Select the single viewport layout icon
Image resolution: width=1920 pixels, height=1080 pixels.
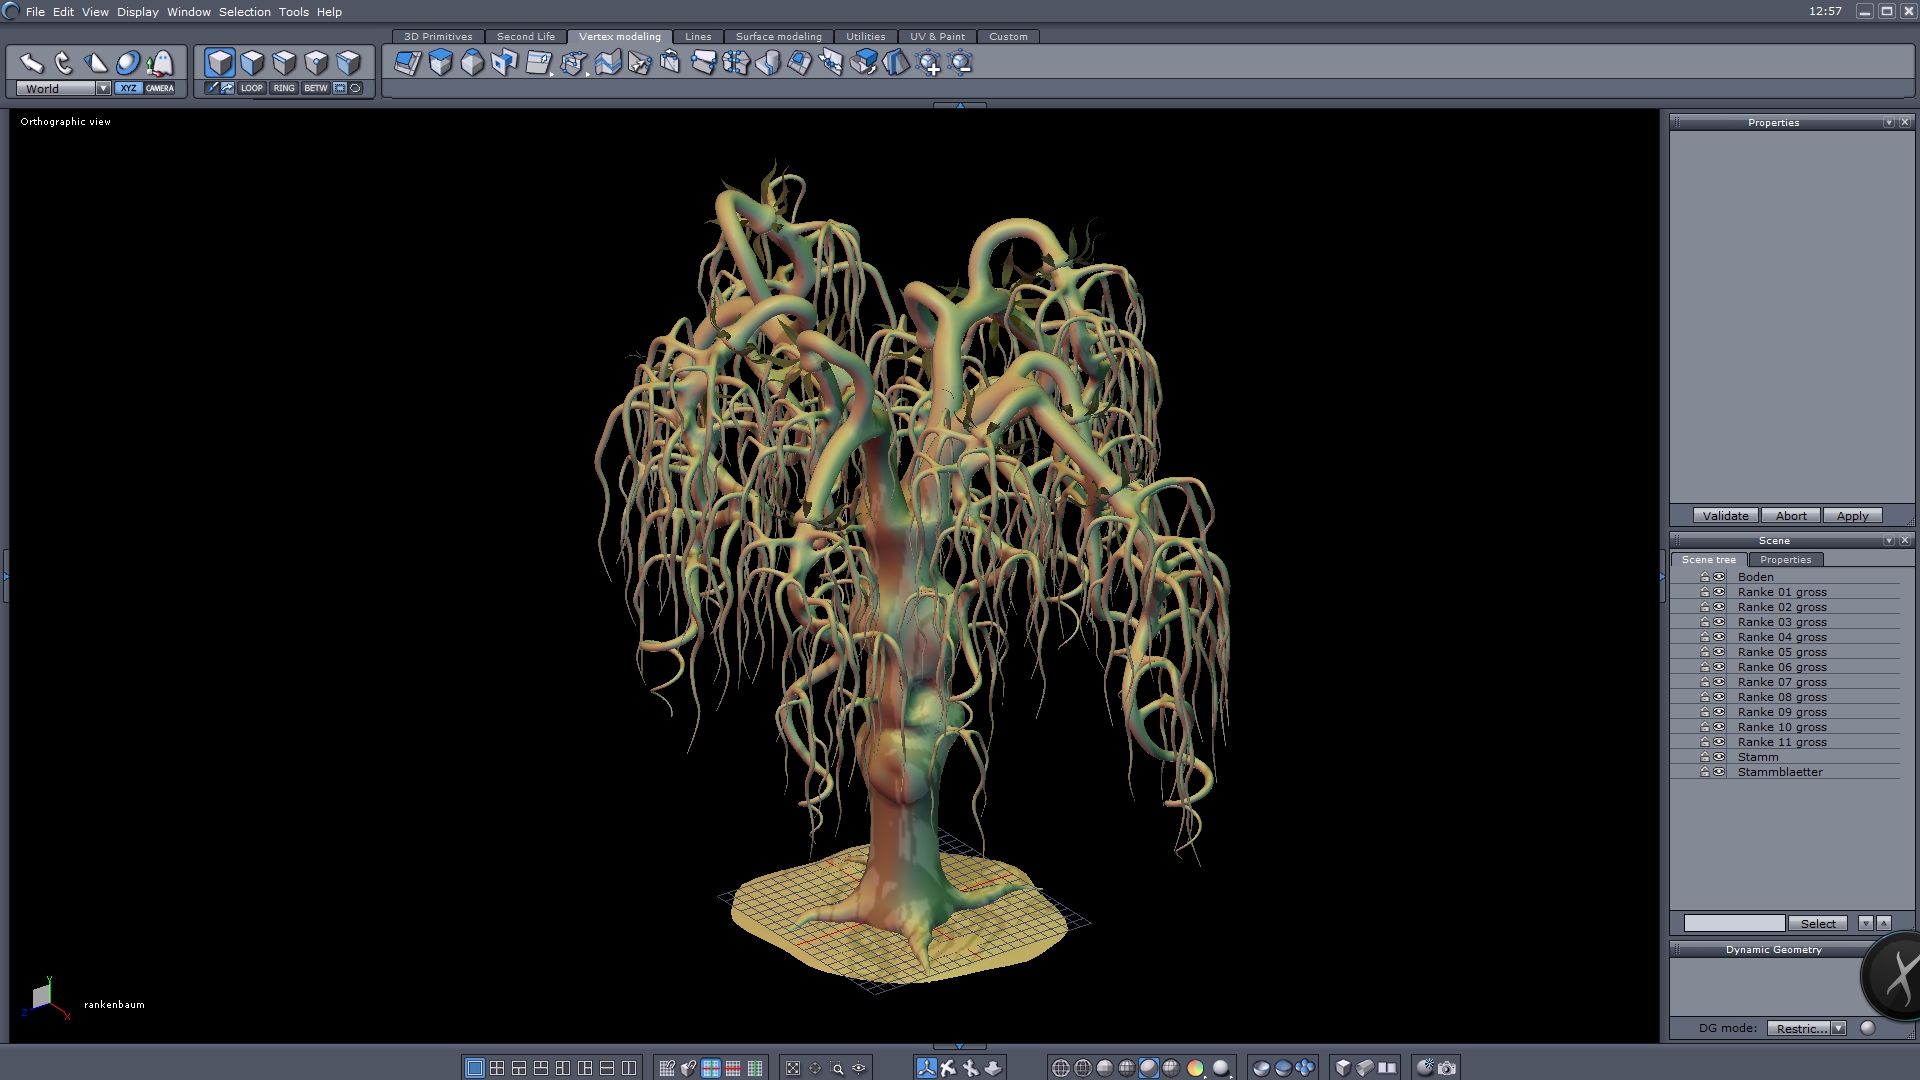475,1068
